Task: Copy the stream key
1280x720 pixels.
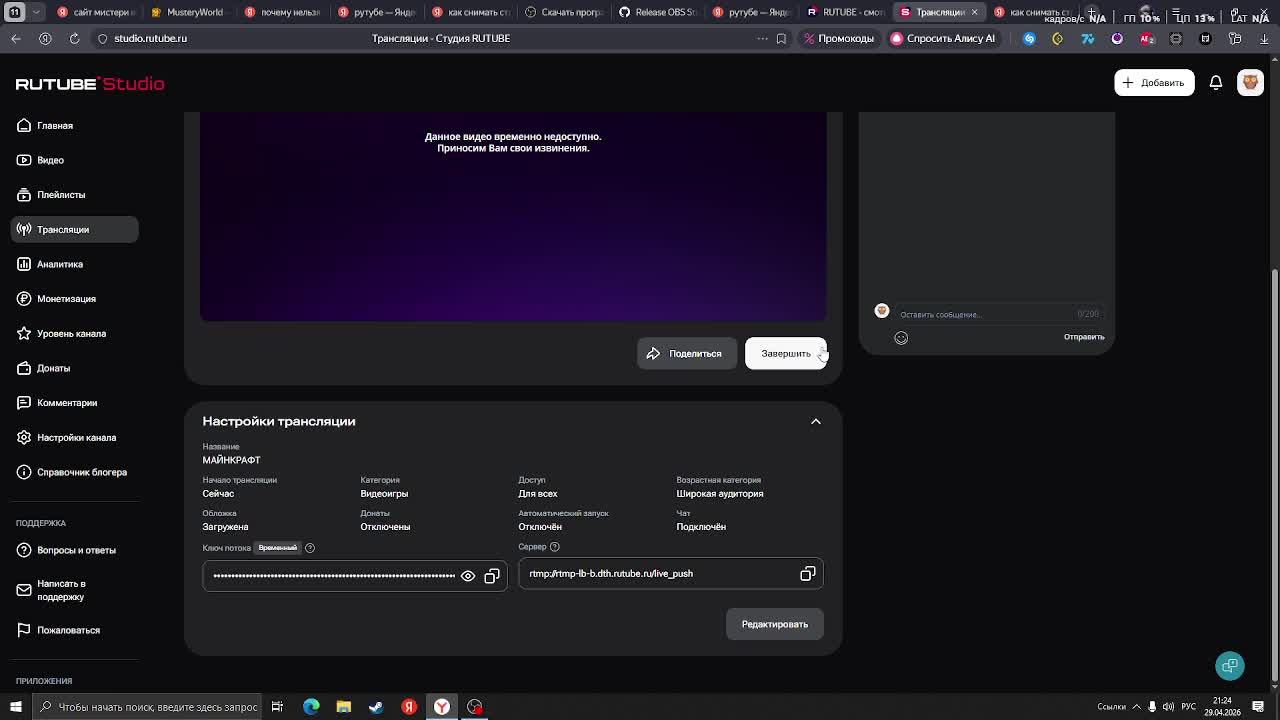Action: point(492,576)
